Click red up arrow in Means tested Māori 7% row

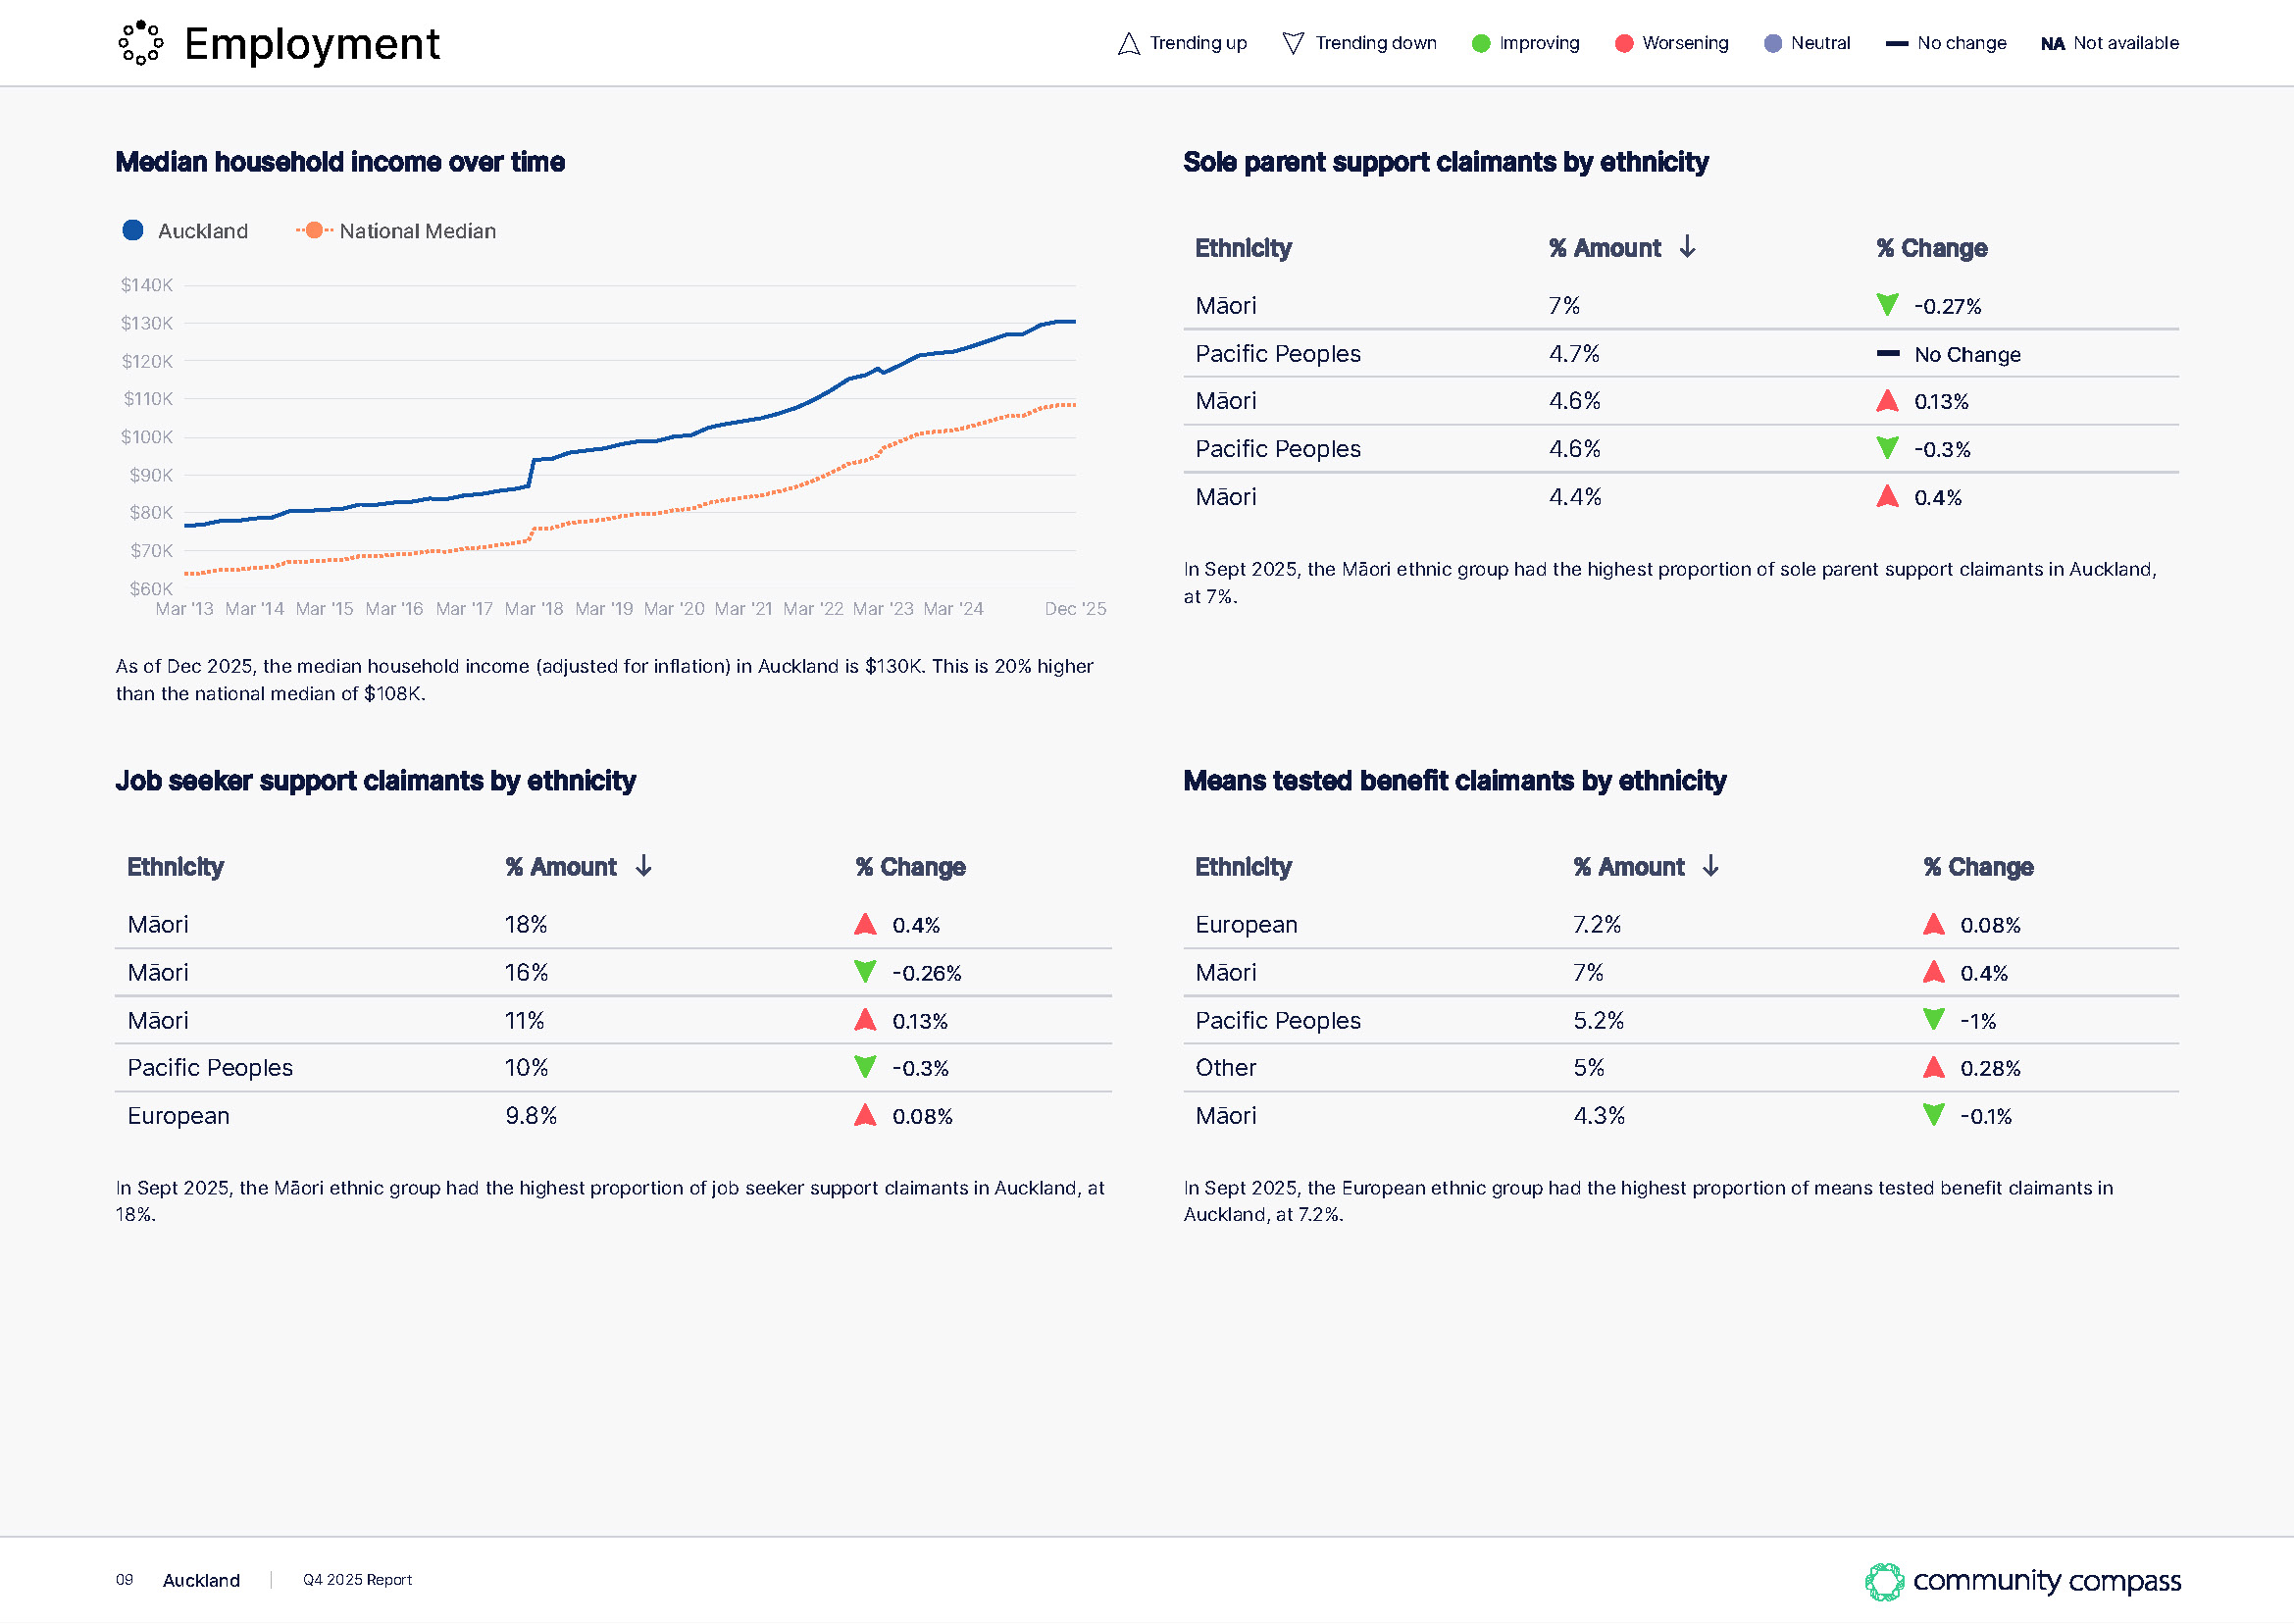[x=1933, y=972]
